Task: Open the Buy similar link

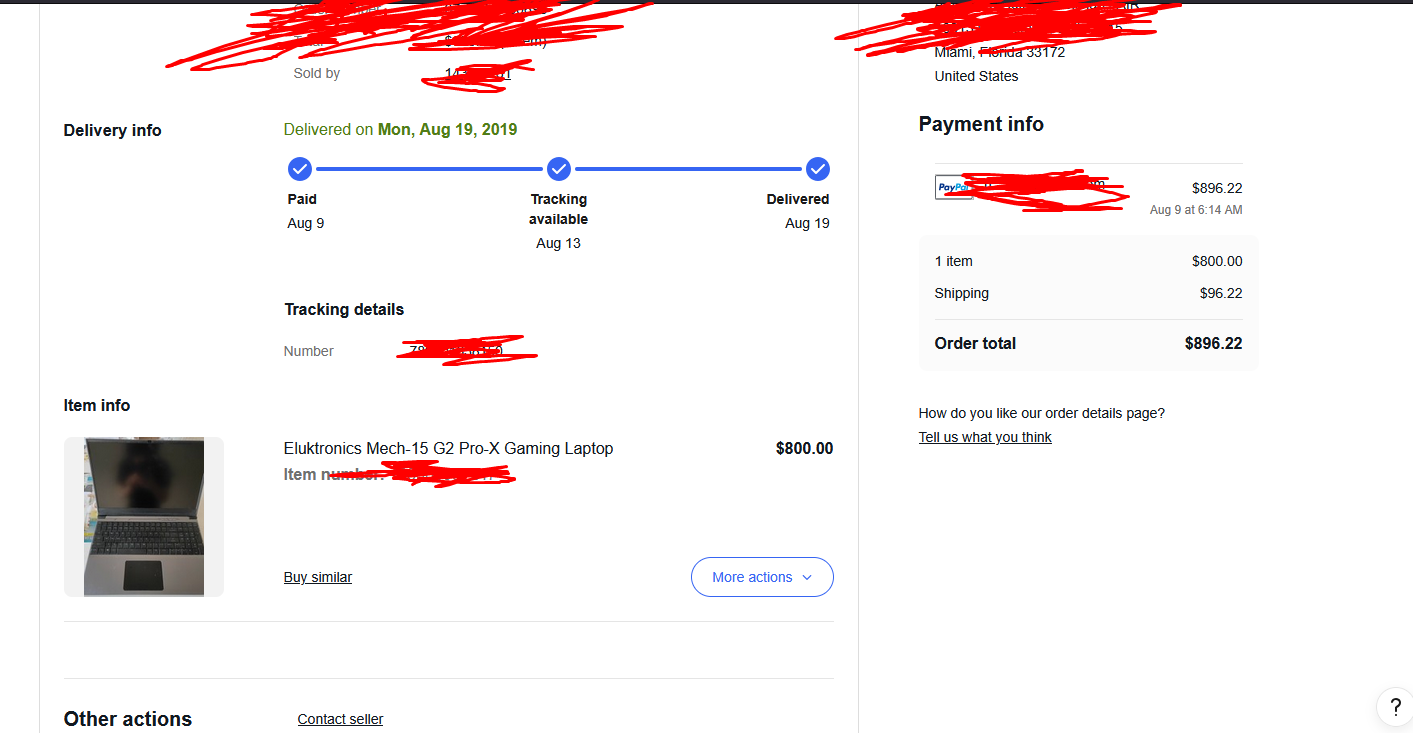Action: click(318, 577)
